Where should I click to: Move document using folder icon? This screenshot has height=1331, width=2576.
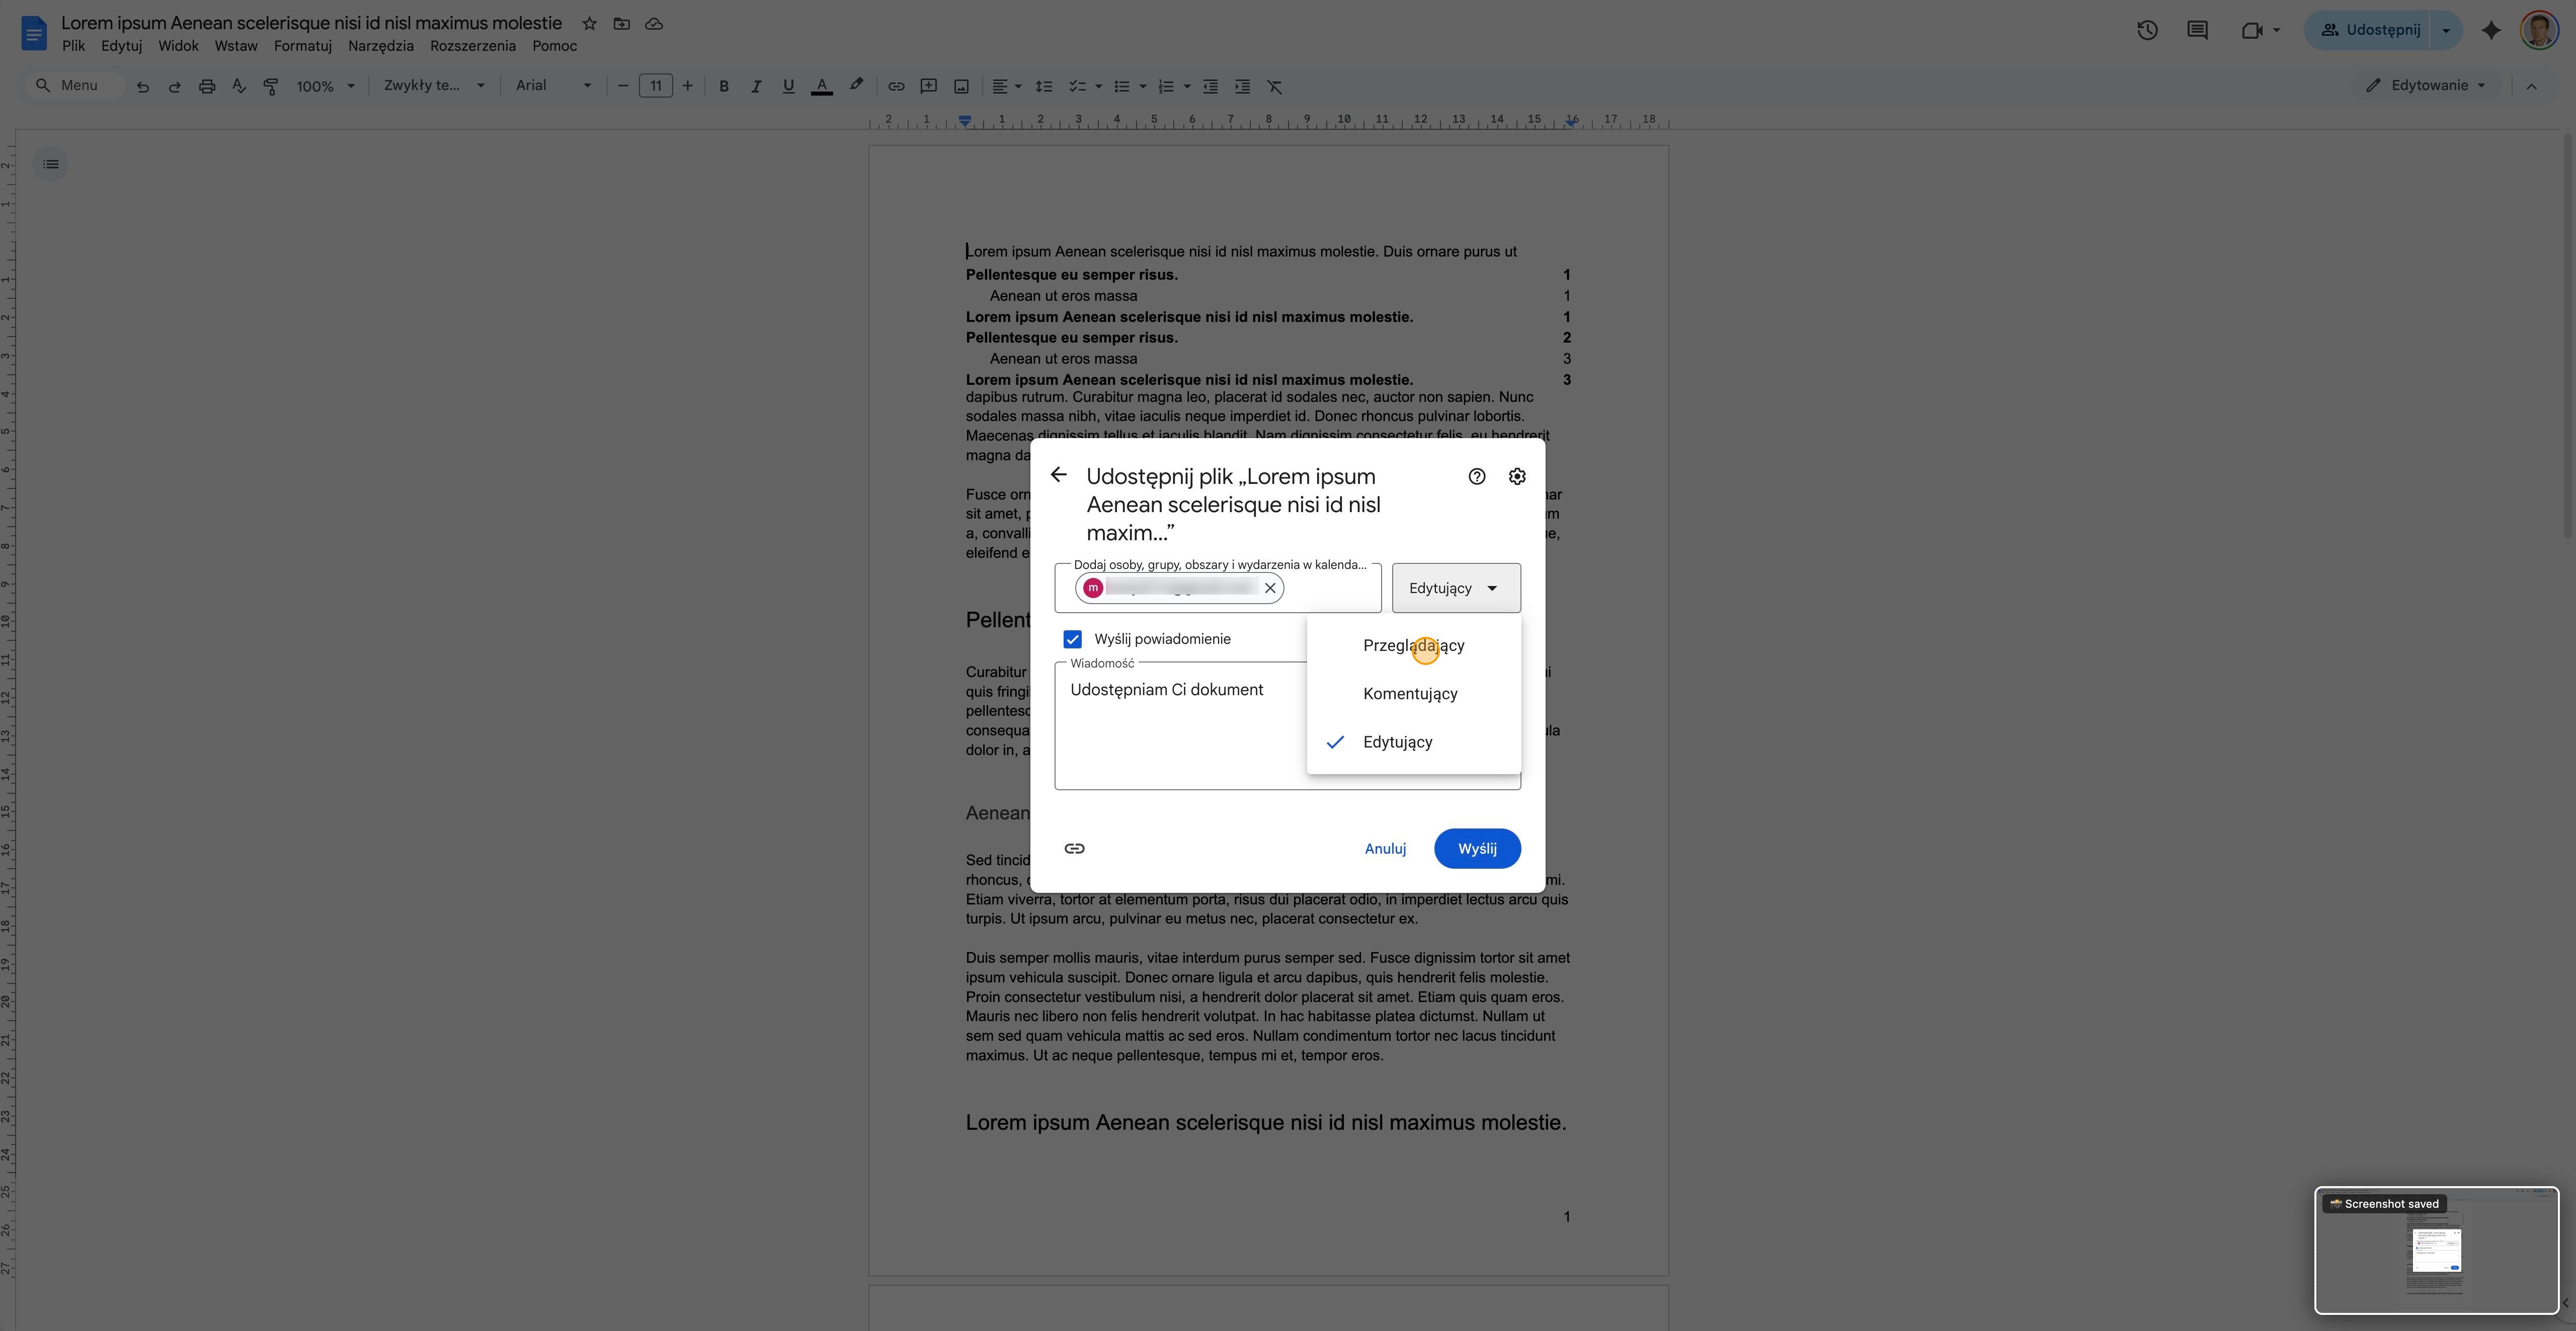(x=621, y=23)
